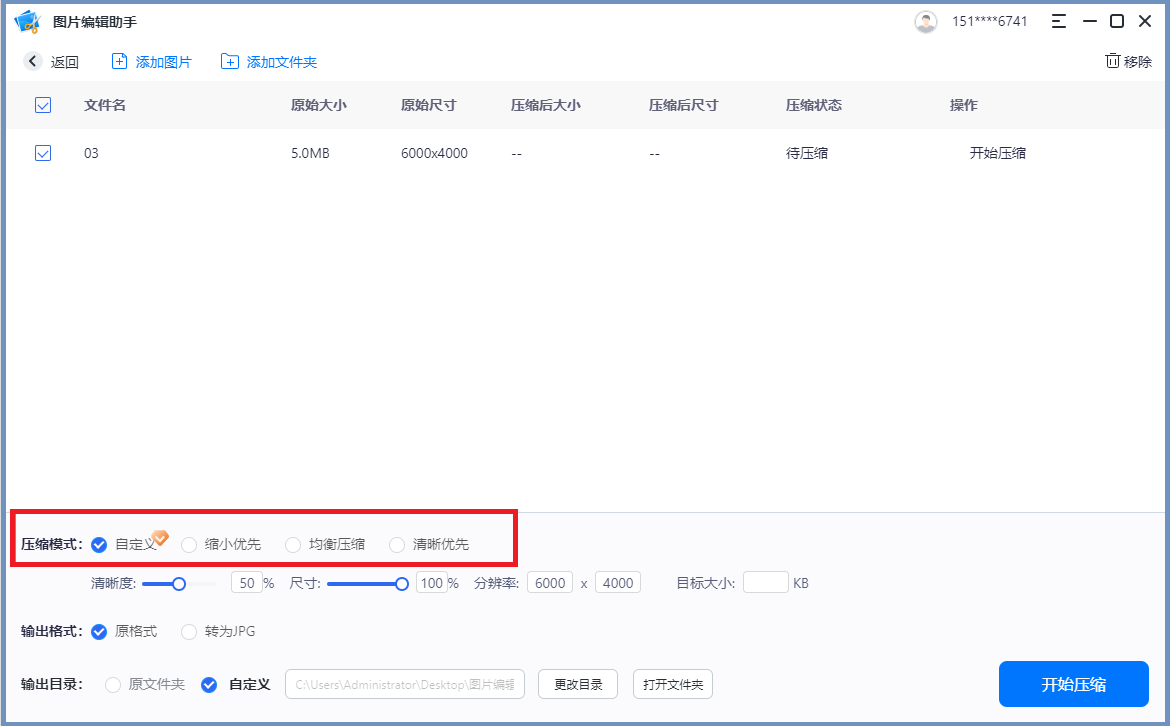Click the user avatar icon
The width and height of the screenshot is (1170, 726).
click(925, 21)
